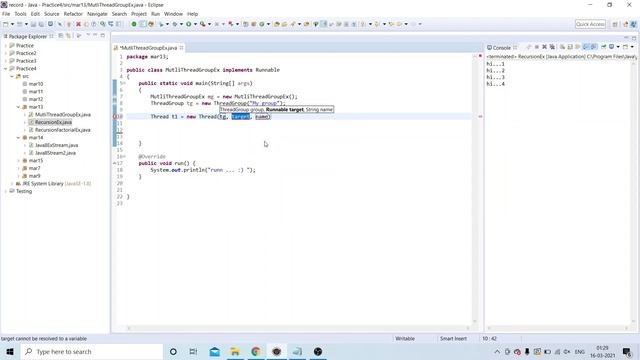Collapse the src folder node
The height and width of the screenshot is (360, 640).
point(12,76)
